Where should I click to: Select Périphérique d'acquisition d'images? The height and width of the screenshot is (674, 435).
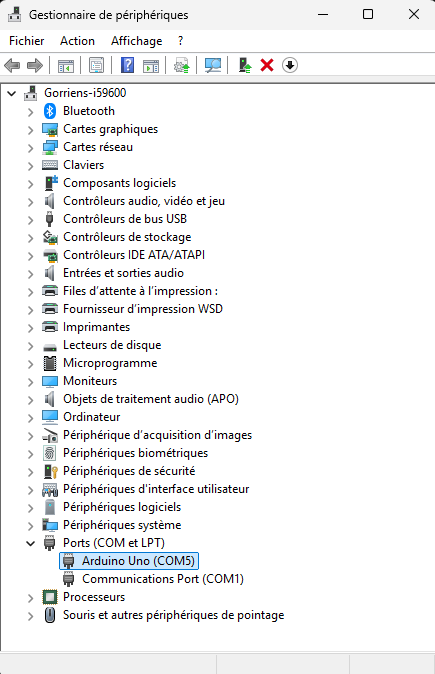[x=158, y=435]
